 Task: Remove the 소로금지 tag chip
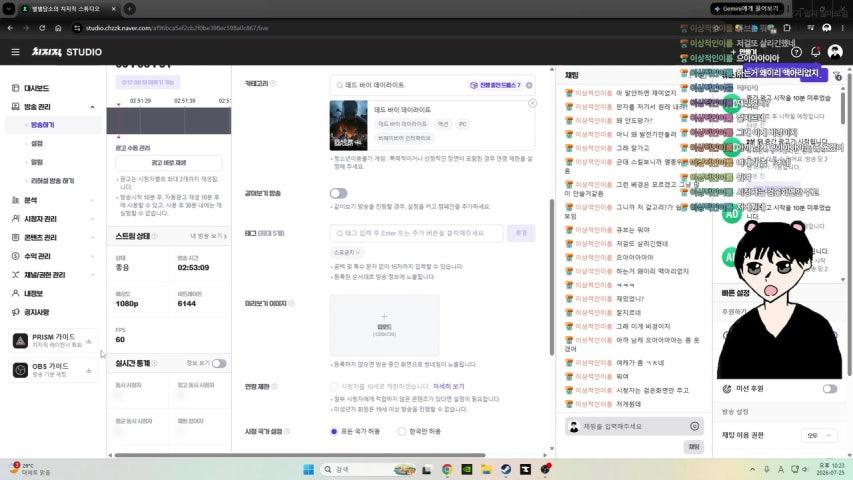point(358,253)
